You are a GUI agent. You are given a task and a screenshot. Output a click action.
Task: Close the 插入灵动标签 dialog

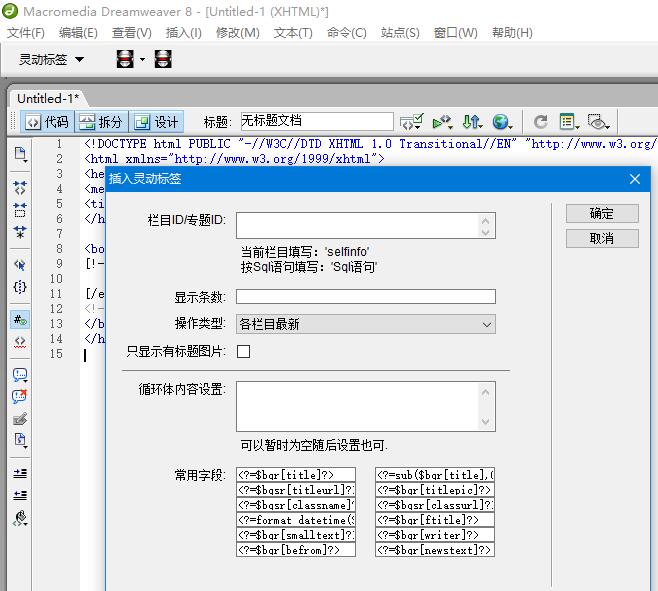coord(634,179)
